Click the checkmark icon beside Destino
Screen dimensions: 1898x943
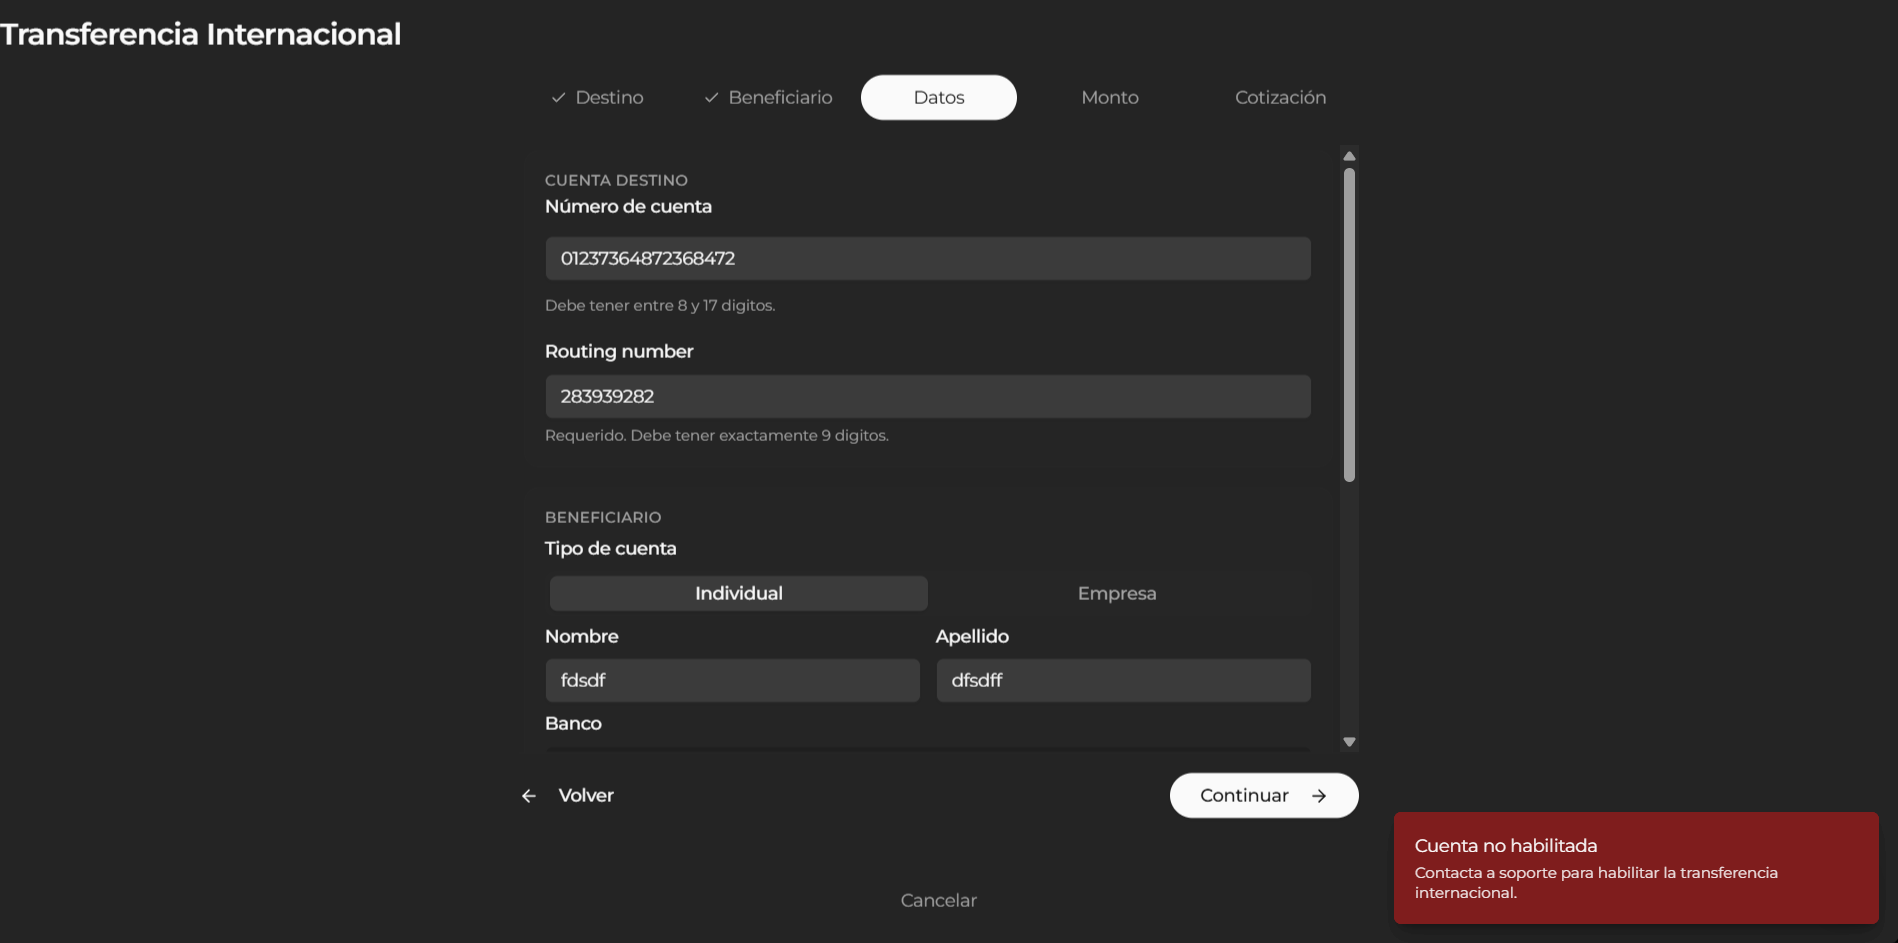point(559,98)
